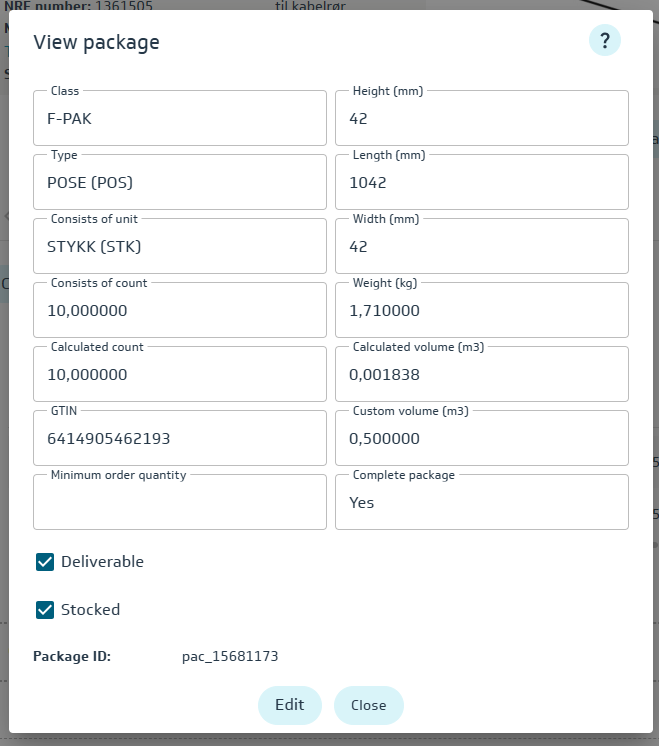This screenshot has width=659, height=746.
Task: Click the Complete package field showing Yes
Action: 481,503
